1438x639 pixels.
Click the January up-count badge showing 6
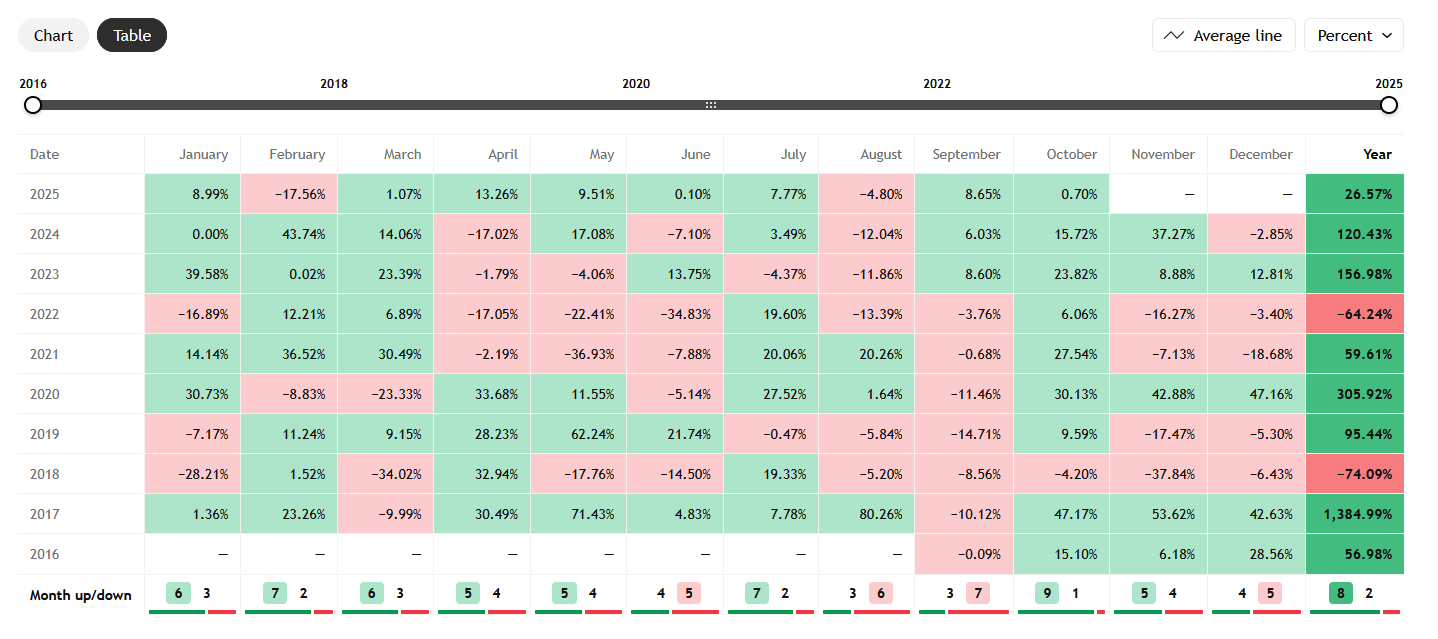coord(178,593)
